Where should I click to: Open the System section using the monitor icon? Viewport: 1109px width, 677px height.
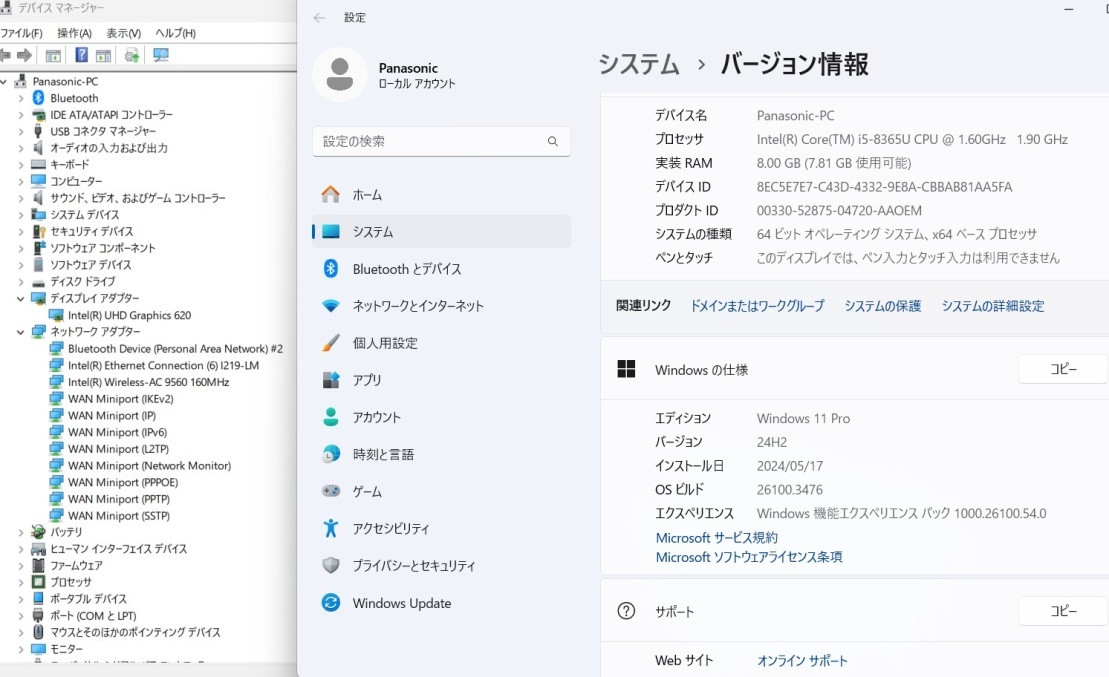[331, 231]
